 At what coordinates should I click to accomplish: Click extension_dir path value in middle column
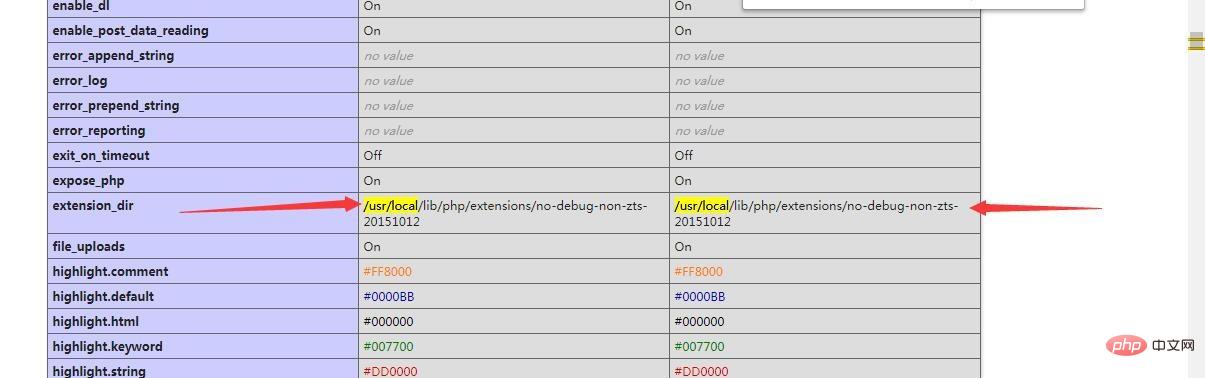505,213
